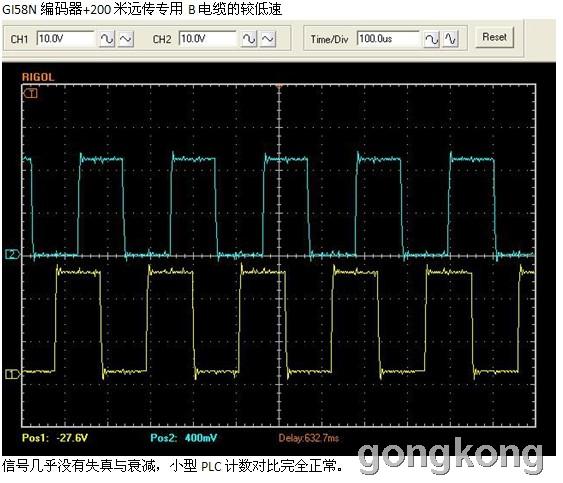Click the trigger level T marker
Image resolution: width=563 pixels, height=483 pixels.
[31, 94]
